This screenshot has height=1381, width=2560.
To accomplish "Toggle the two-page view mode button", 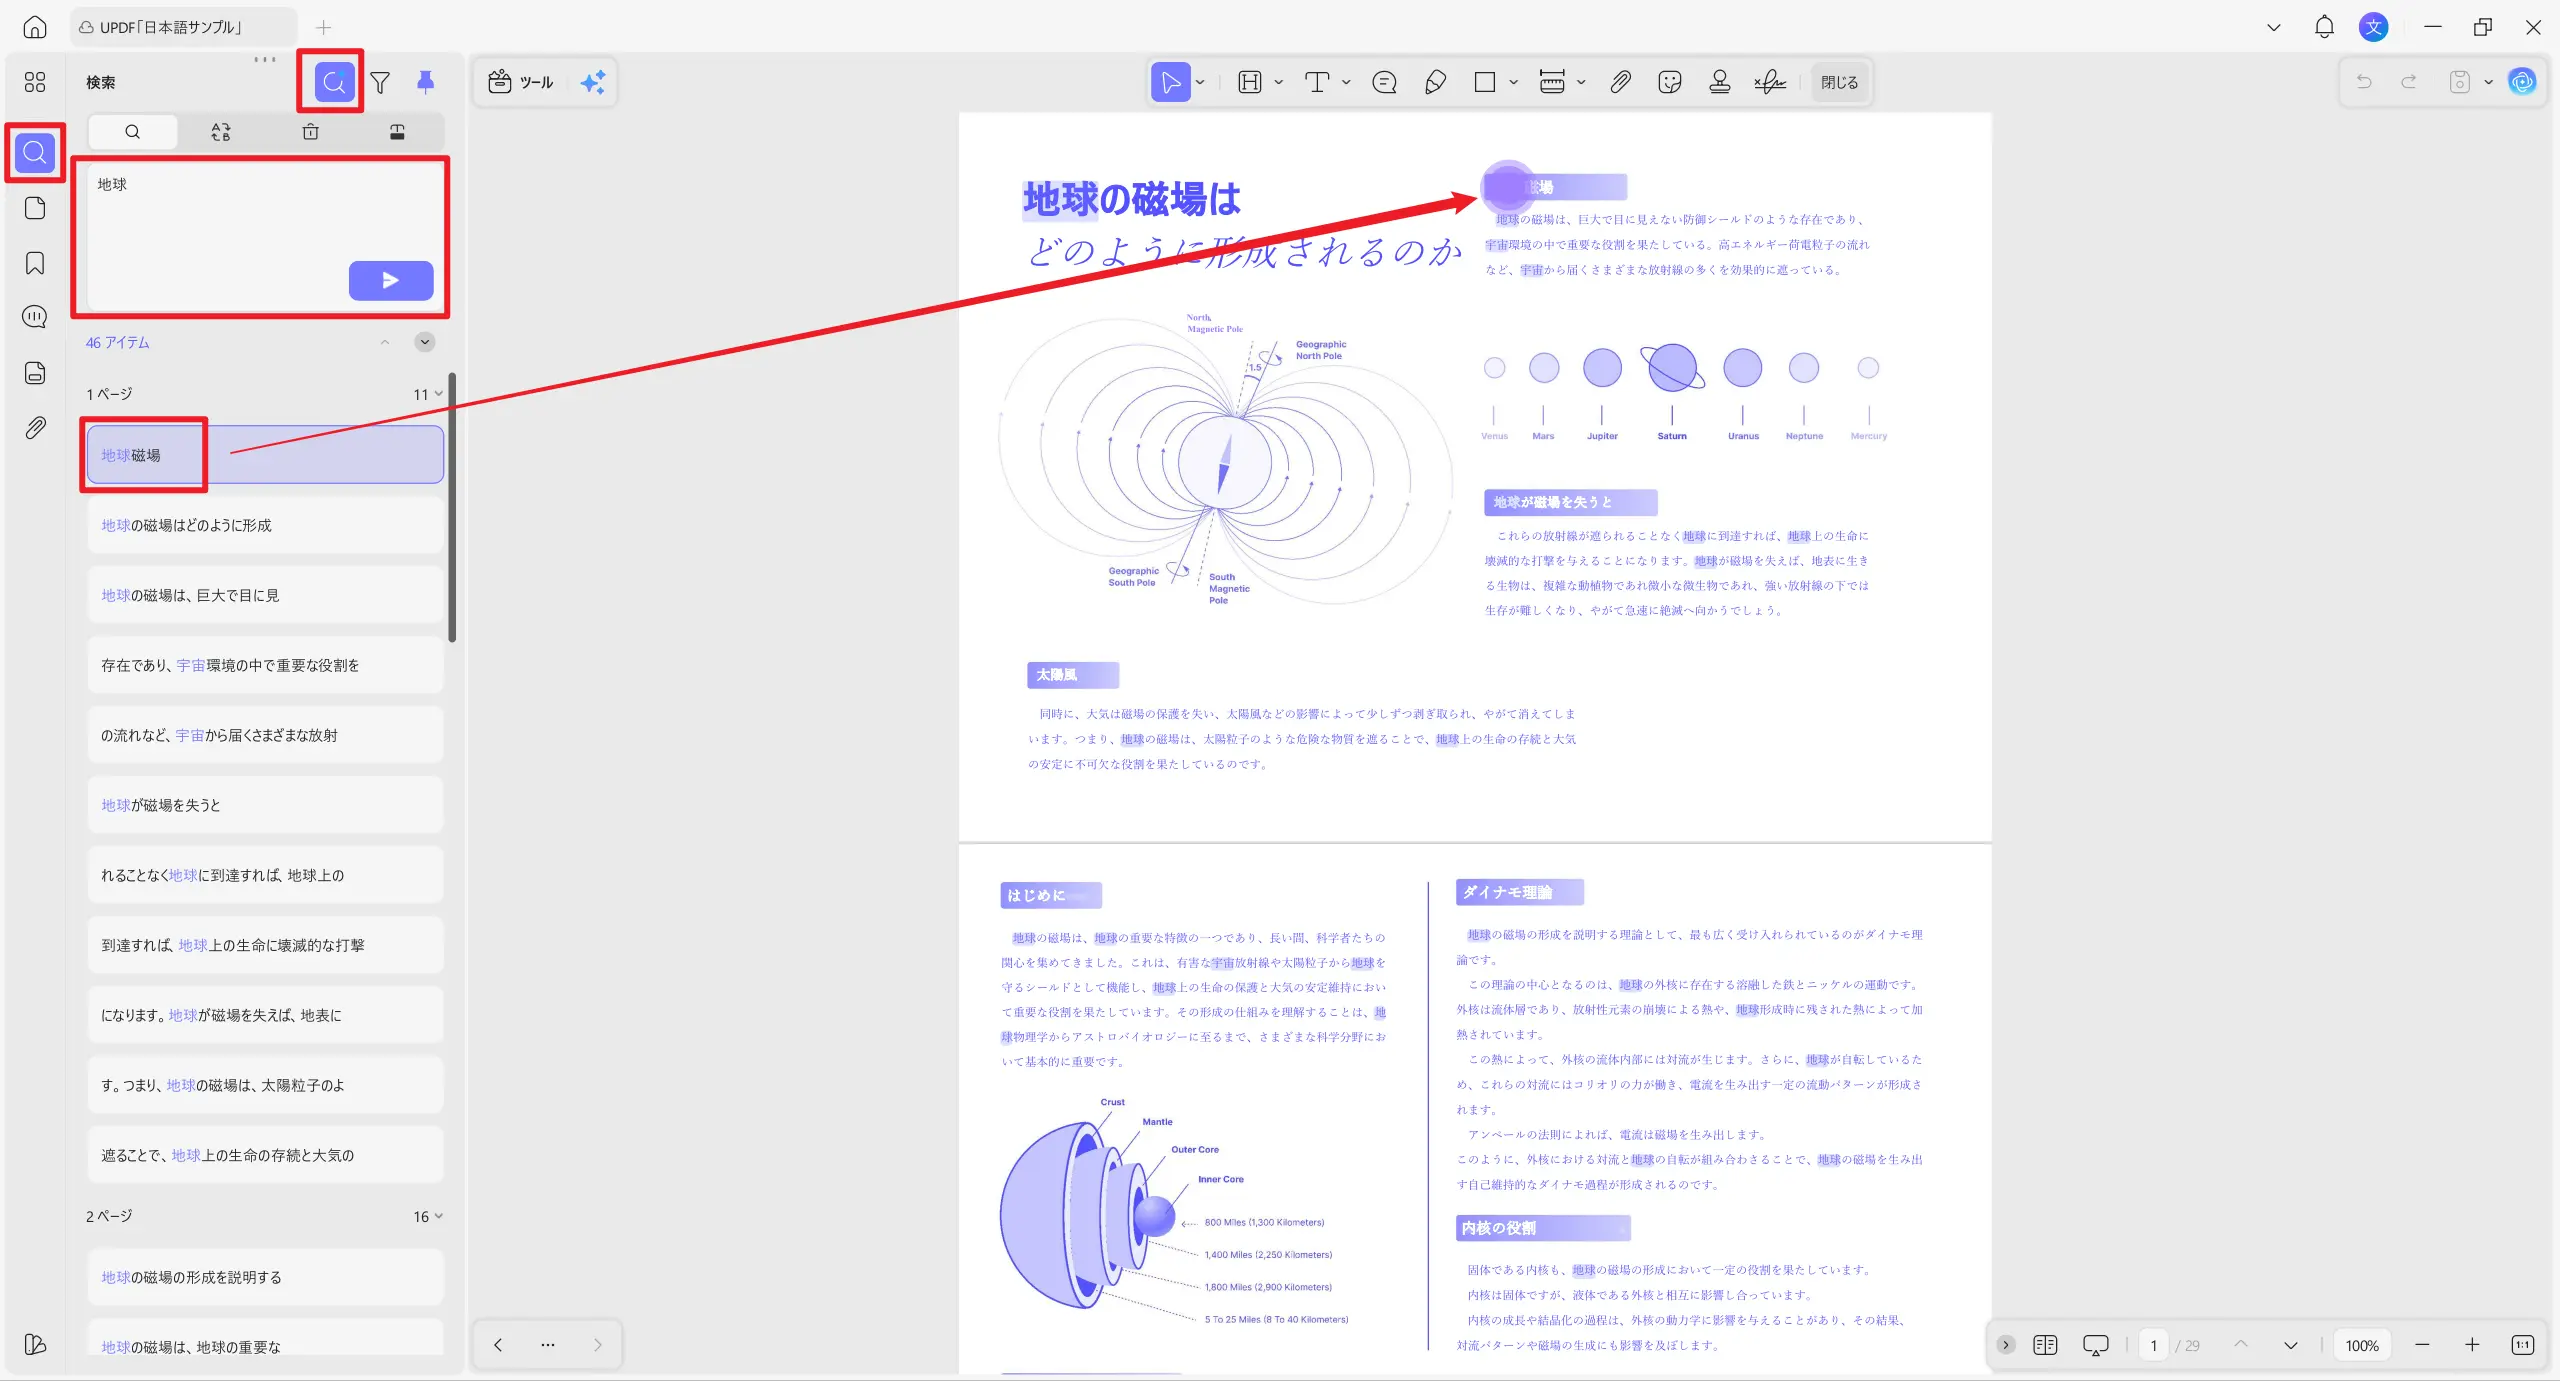I will point(2045,1345).
